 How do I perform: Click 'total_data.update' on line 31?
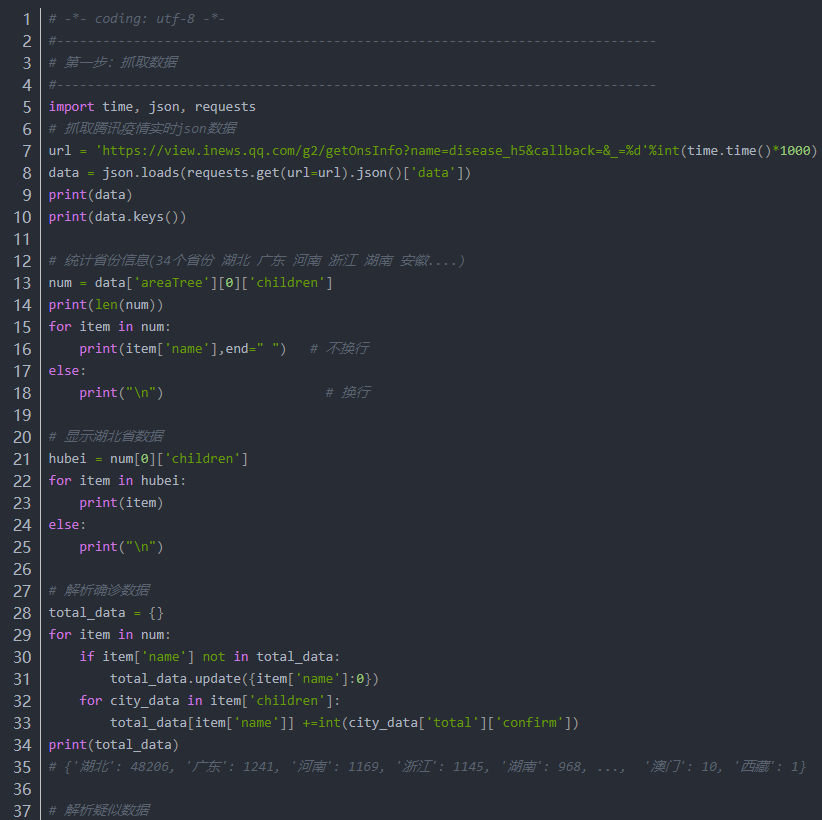coord(175,679)
